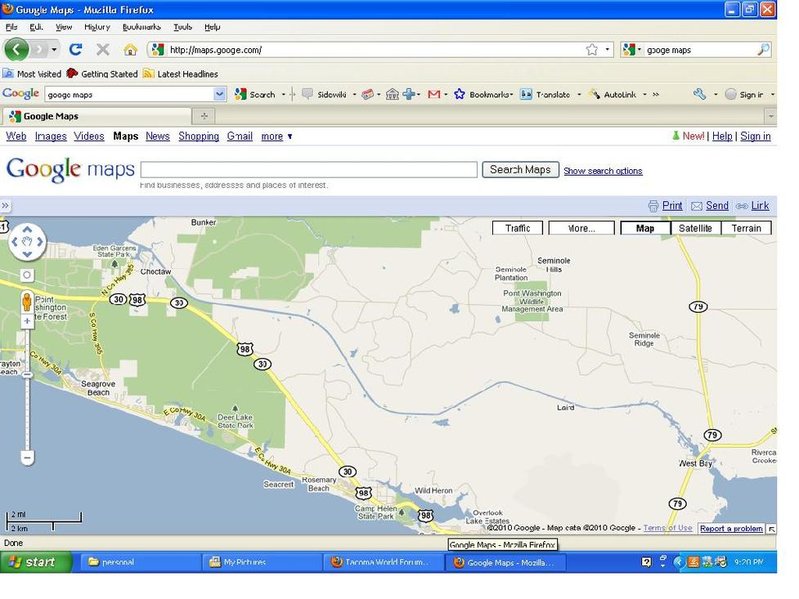Pan map up with the arrow control
This screenshot has height=599, width=799.
pos(27,230)
